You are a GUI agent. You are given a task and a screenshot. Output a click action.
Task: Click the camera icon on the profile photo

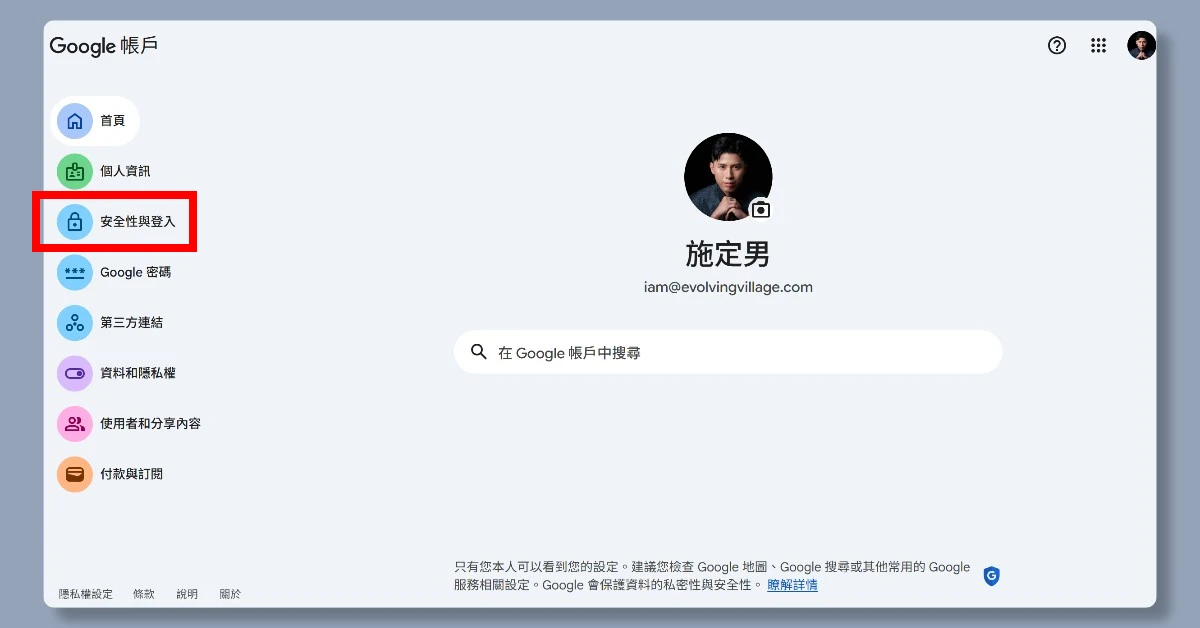761,209
